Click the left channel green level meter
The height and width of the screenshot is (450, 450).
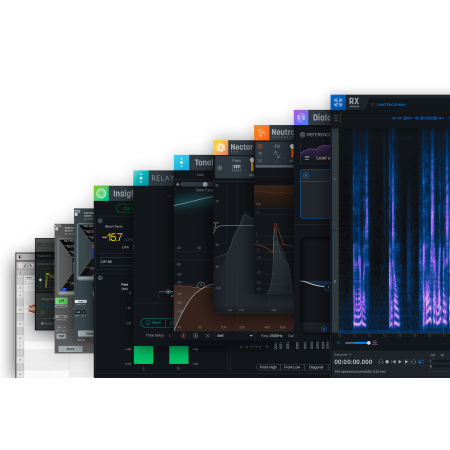[143, 355]
